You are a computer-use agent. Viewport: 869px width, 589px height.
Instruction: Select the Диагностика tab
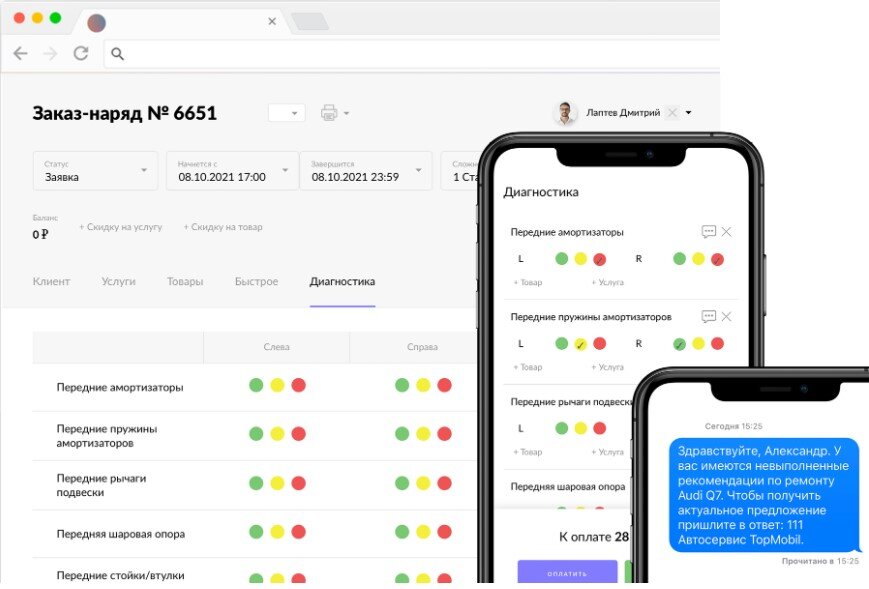[x=343, y=281]
